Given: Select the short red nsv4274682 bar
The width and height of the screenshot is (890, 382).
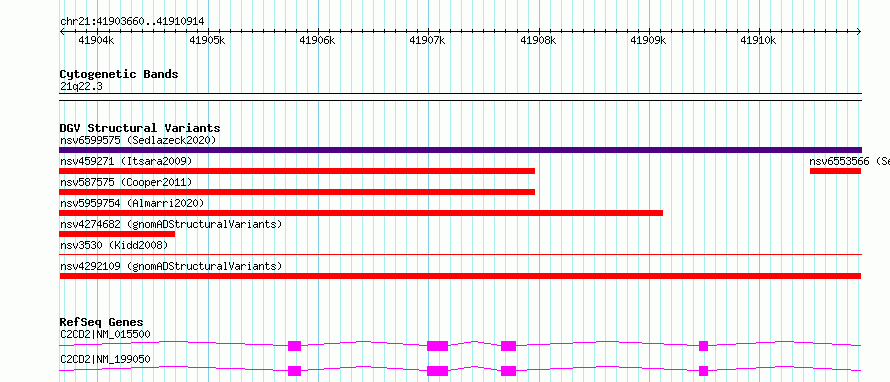Looking at the screenshot, I should 117,234.
